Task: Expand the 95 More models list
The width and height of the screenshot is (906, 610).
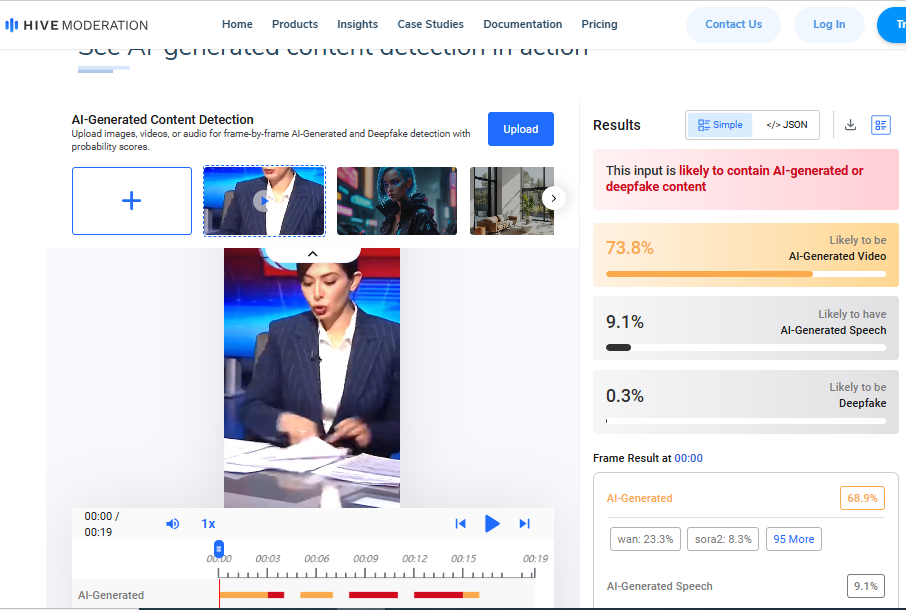Action: (793, 539)
